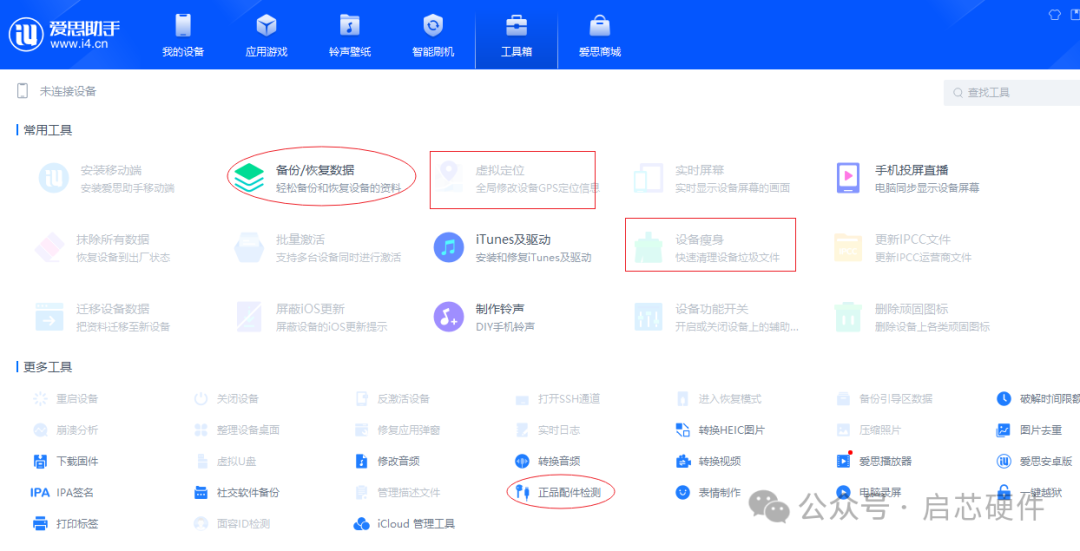Open 爱思安卓版 tool
Viewport: 1080px width, 551px height.
tap(1035, 461)
